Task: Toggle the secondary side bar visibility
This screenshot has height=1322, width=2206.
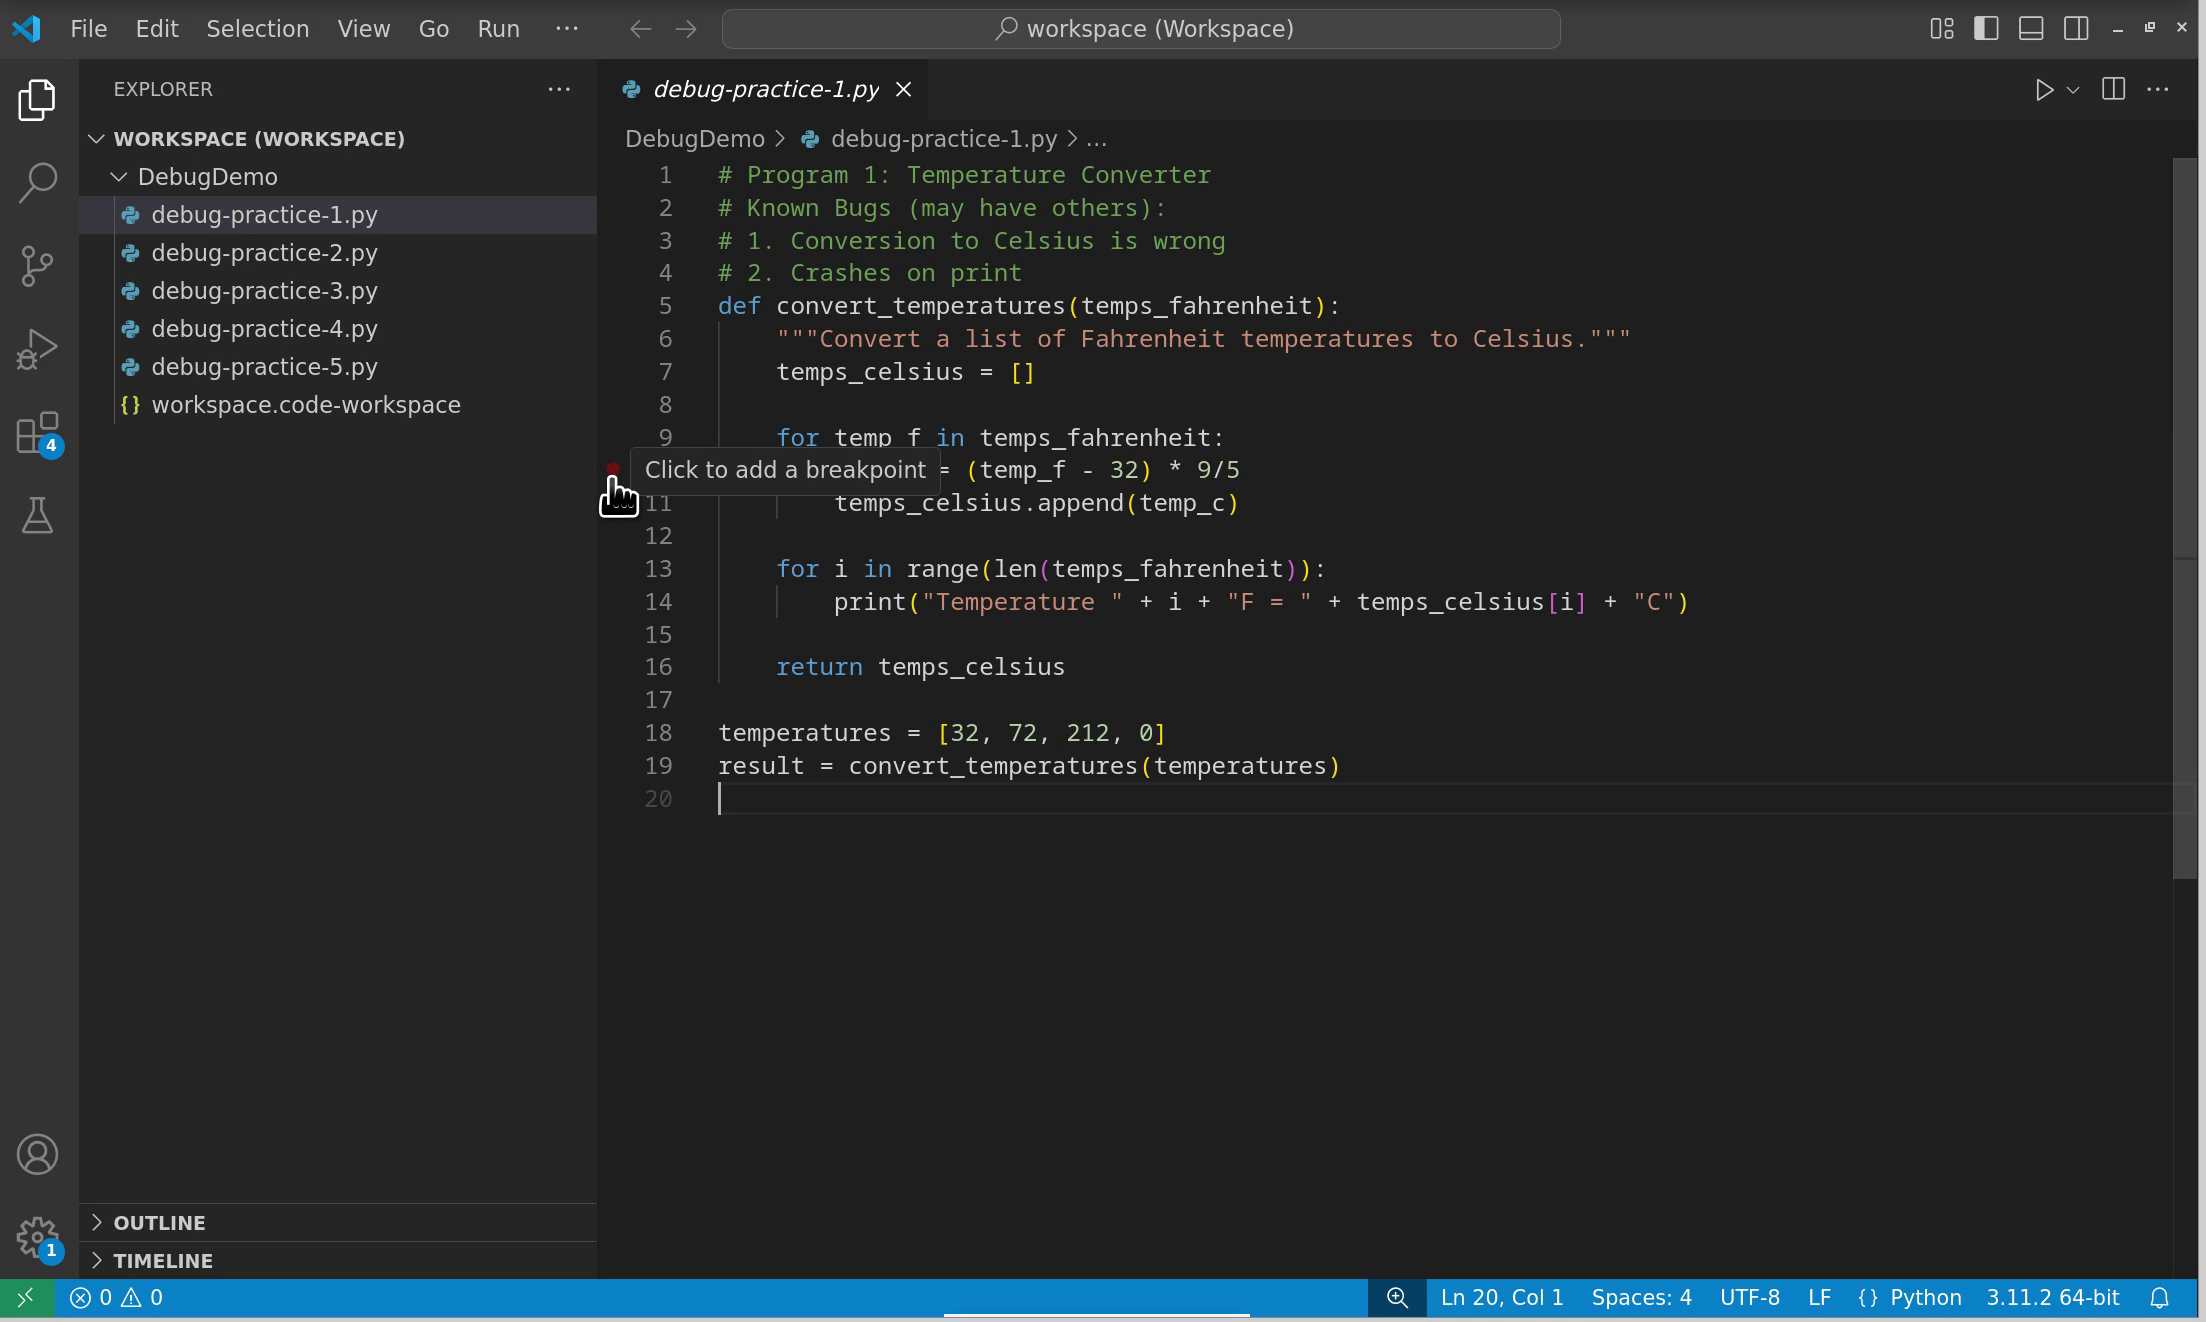Action: 2076,29
